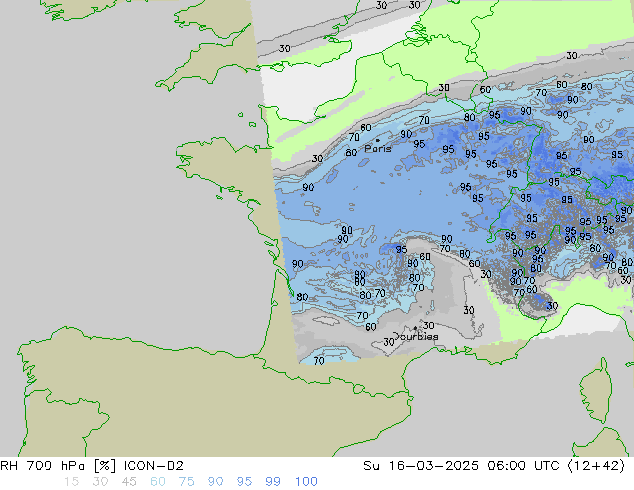This screenshot has width=634, height=490.
Task: Click the '70' contour label nearest Spain
Action: [x=319, y=361]
